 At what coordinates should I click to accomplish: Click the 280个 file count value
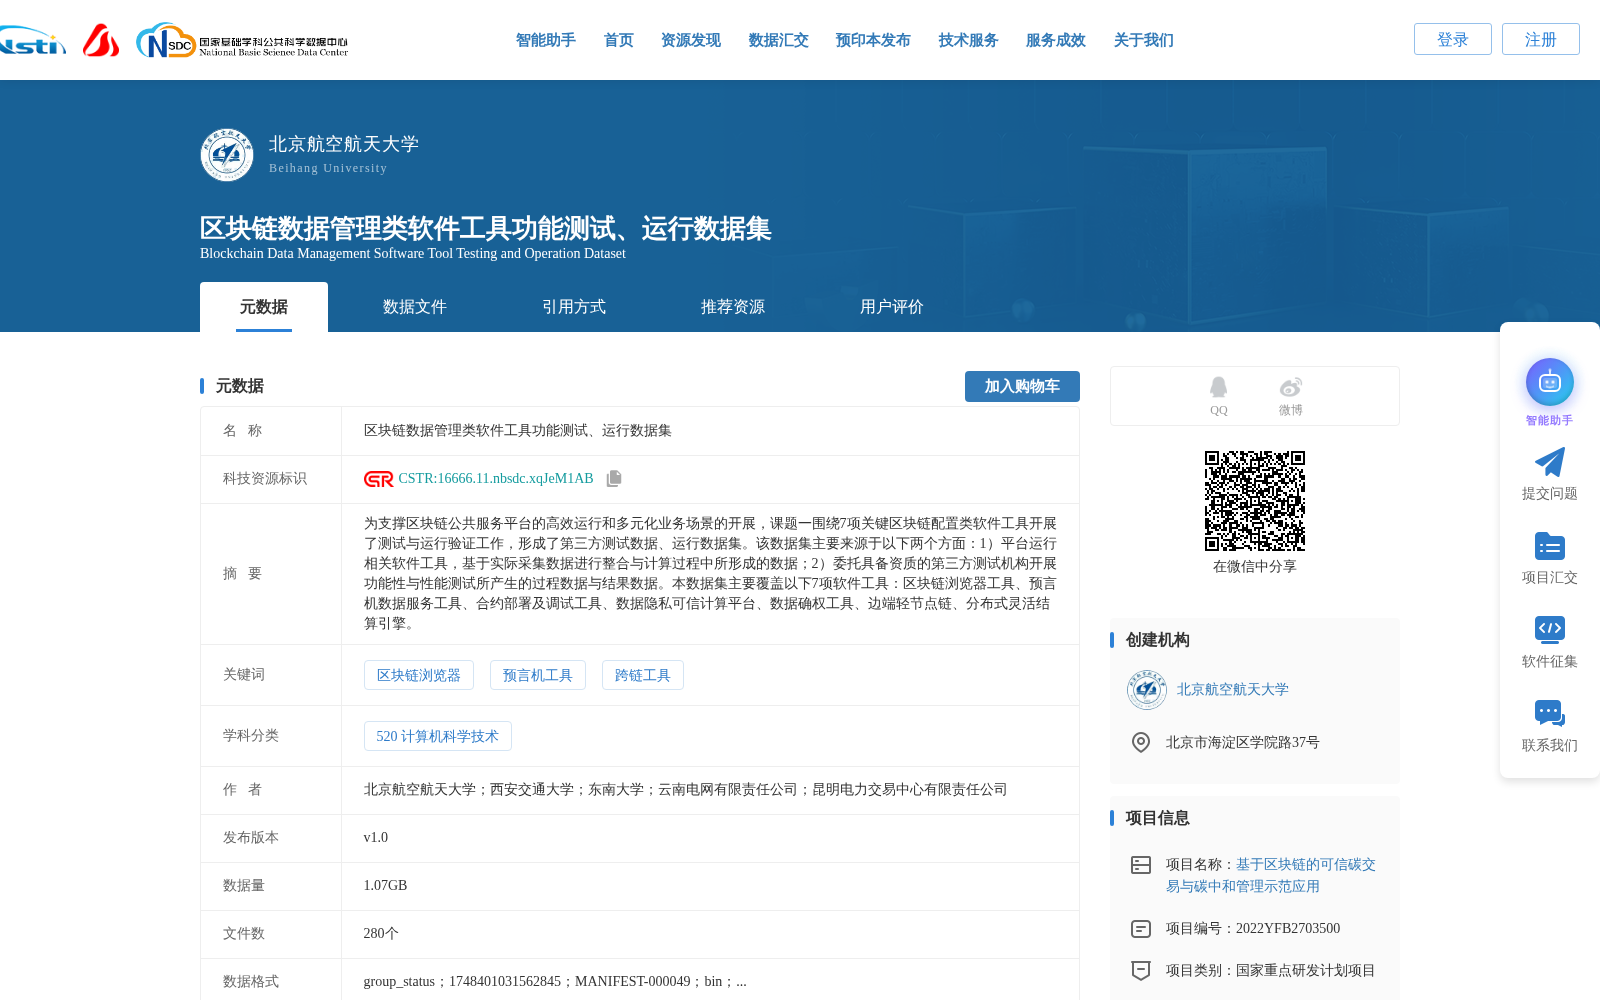coord(381,934)
